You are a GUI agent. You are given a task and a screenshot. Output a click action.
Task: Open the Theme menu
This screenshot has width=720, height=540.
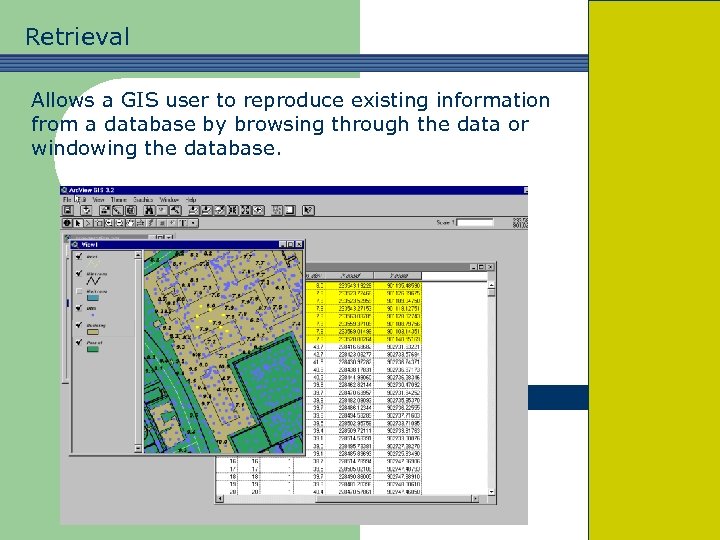pyautogui.click(x=118, y=200)
